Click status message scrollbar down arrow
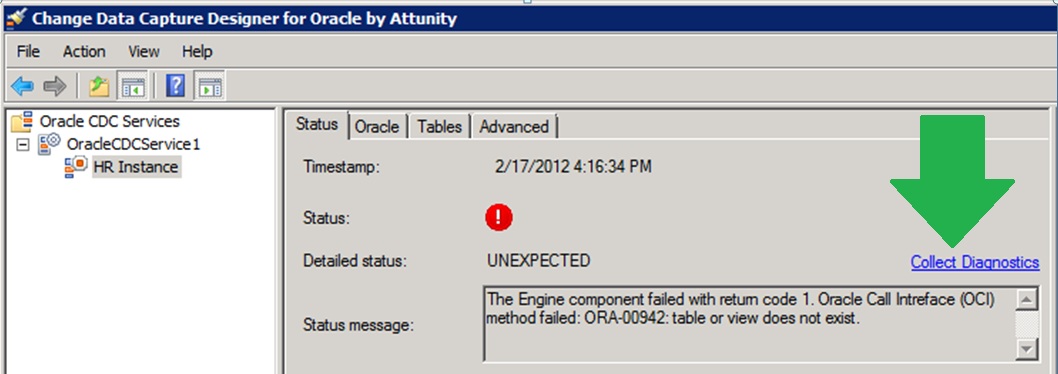Image resolution: width=1058 pixels, height=374 pixels. (1026, 348)
